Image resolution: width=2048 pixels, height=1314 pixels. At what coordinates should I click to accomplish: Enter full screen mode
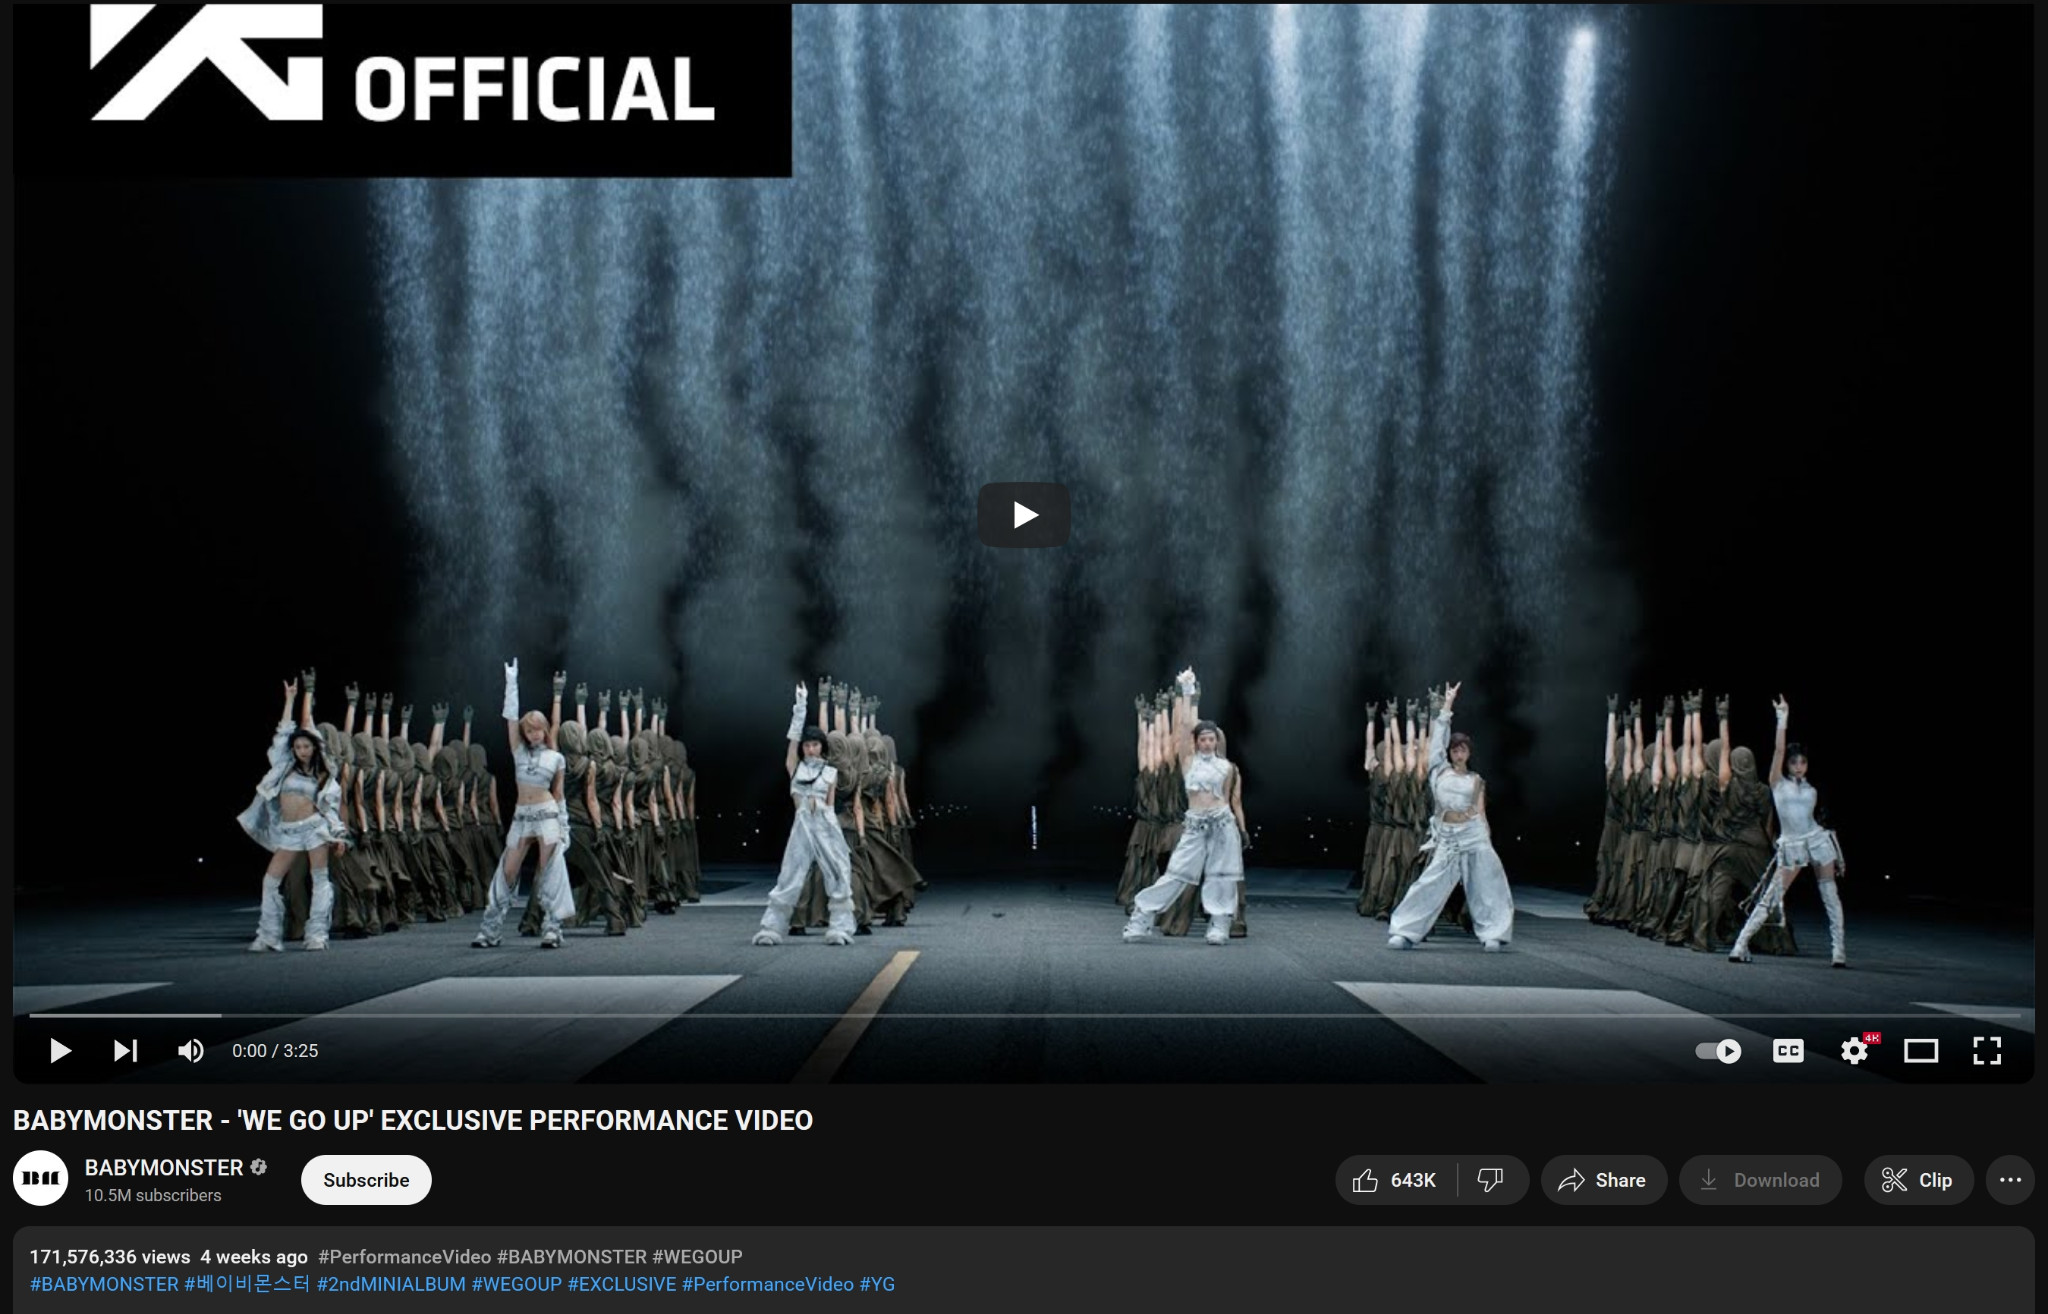[x=1986, y=1051]
